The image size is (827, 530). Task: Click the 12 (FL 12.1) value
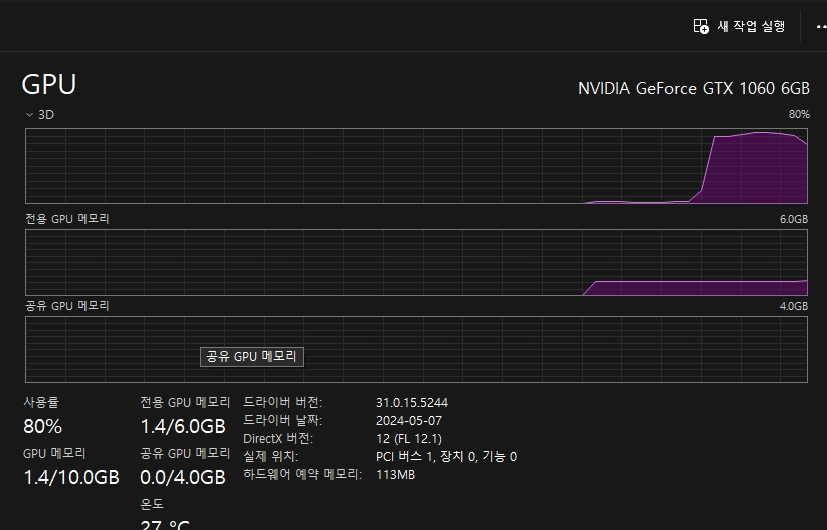(x=409, y=438)
